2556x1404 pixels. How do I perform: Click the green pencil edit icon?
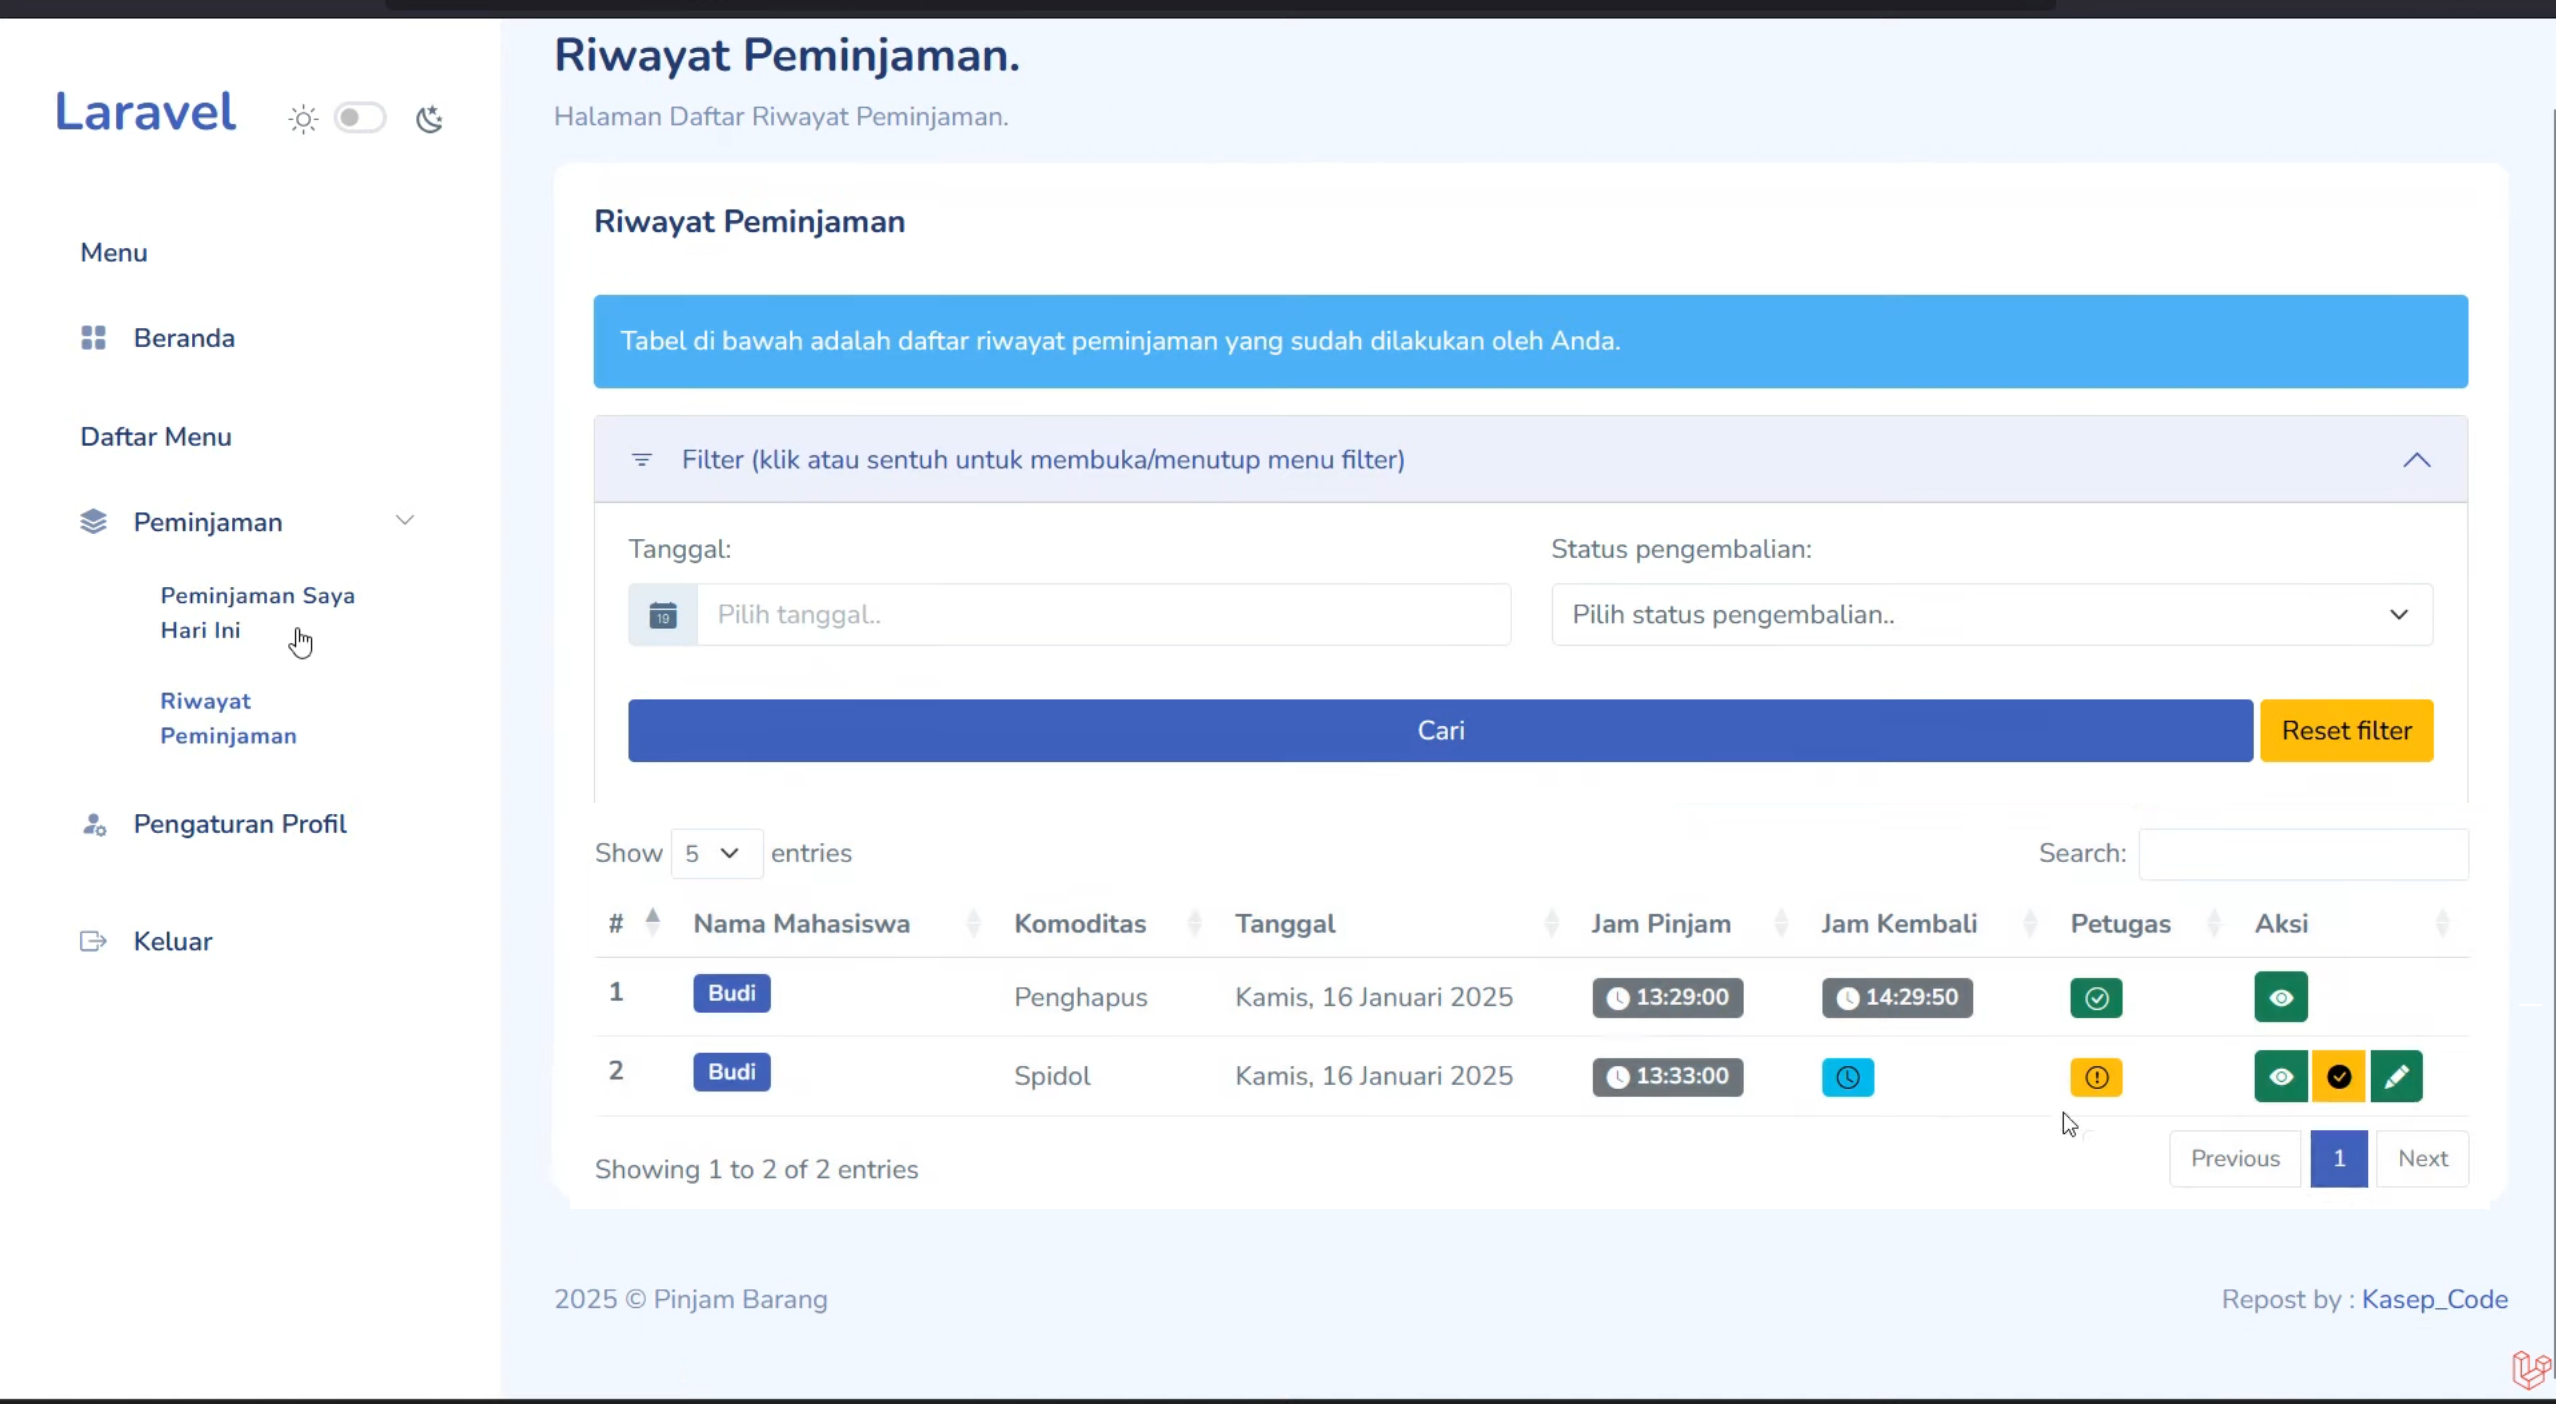point(2397,1077)
